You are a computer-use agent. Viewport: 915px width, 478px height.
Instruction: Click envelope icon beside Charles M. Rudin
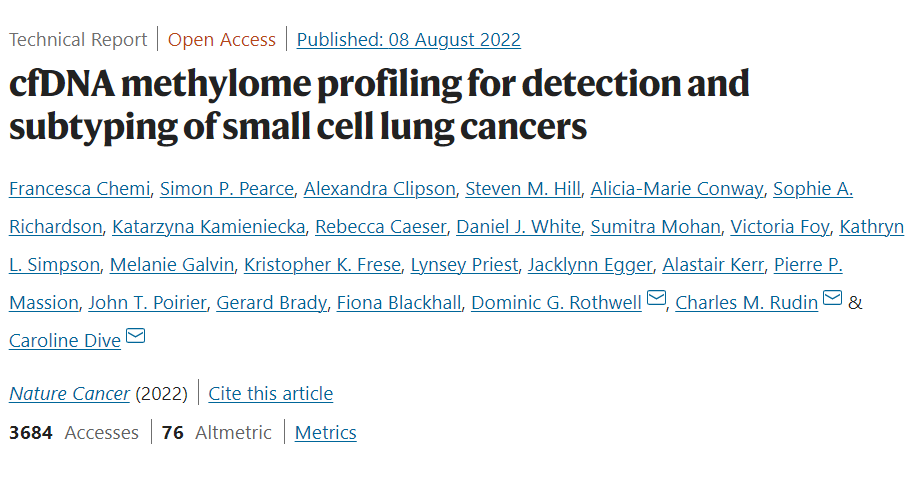point(832,298)
